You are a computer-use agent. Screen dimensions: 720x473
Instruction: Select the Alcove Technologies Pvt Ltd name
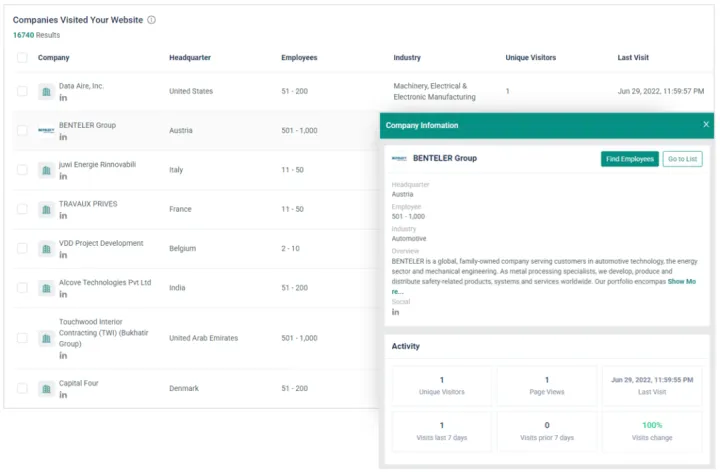(x=105, y=282)
